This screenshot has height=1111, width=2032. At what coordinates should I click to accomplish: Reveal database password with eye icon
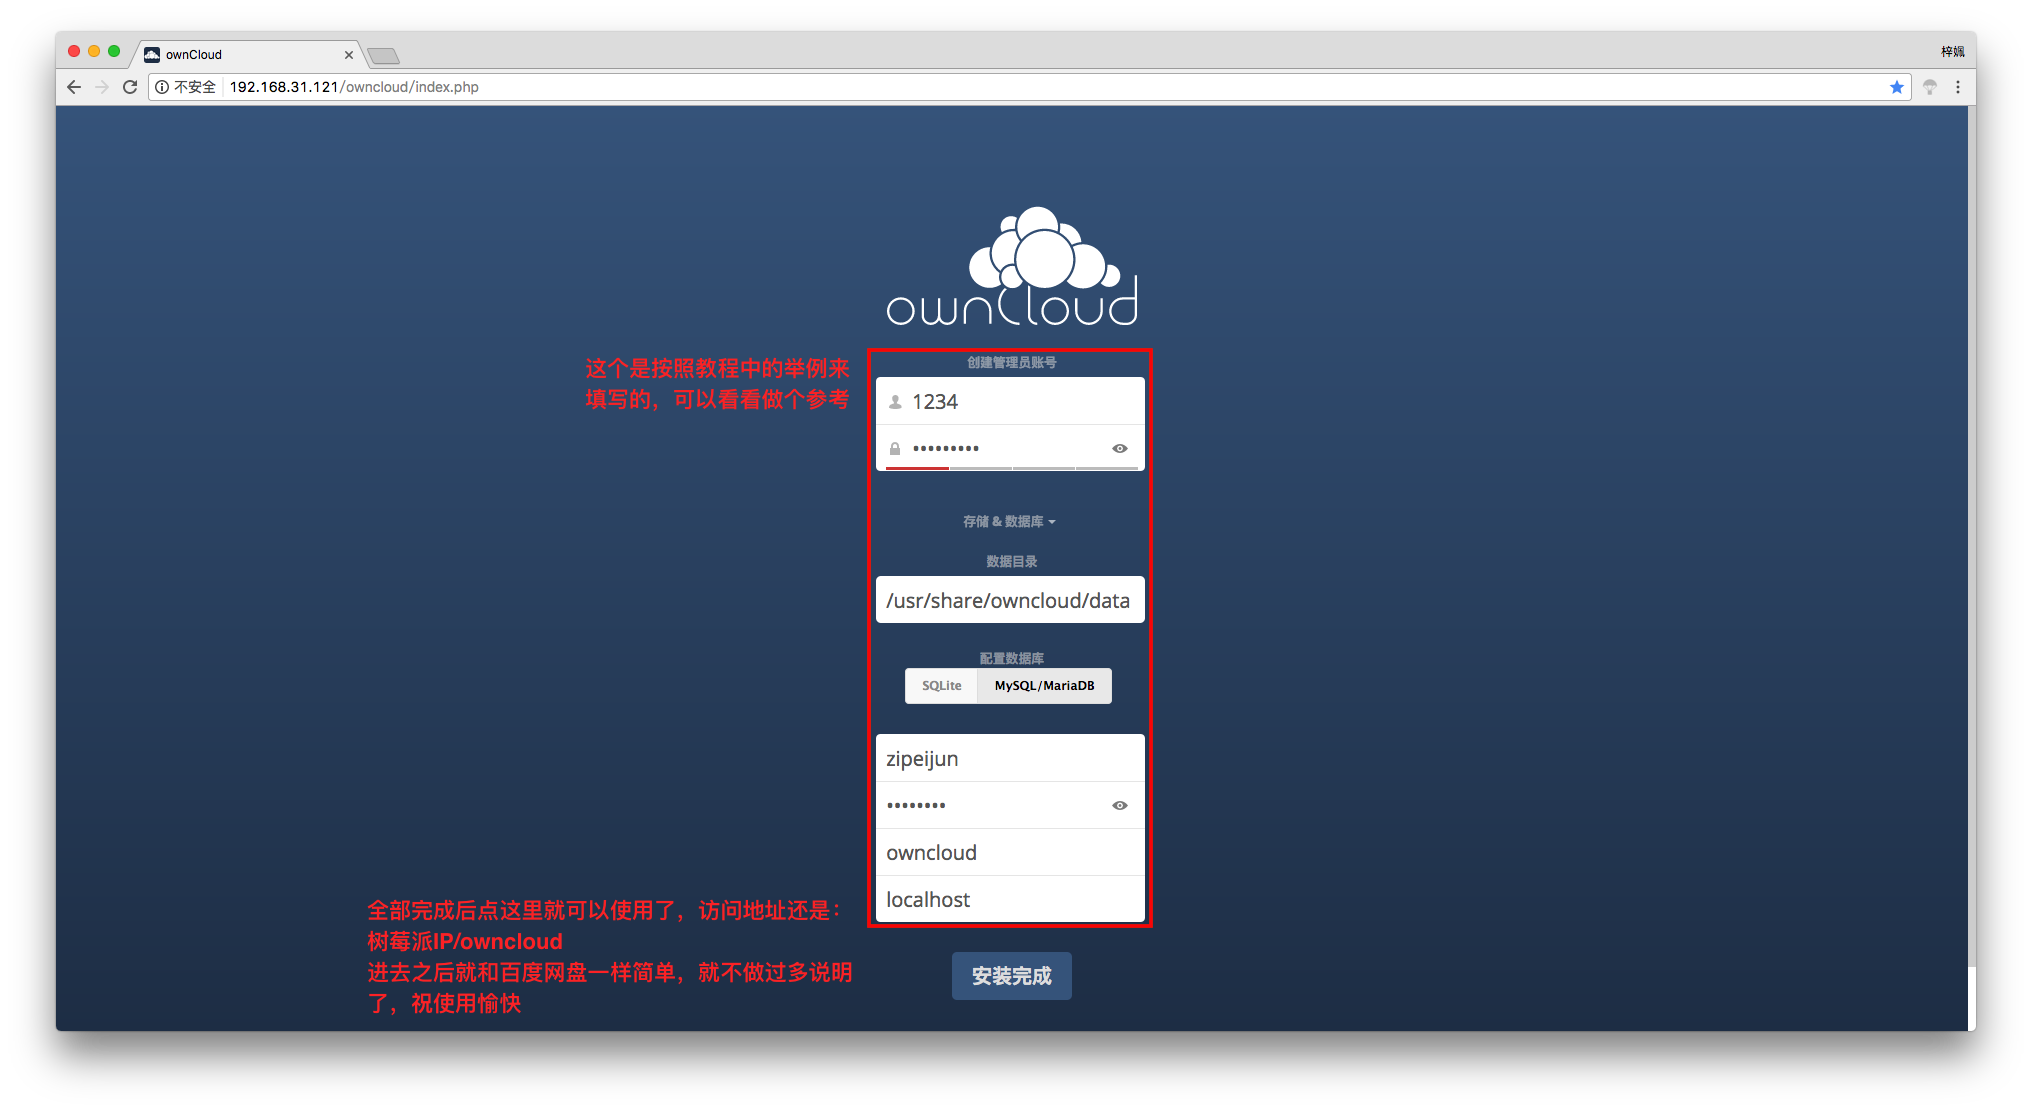1120,806
